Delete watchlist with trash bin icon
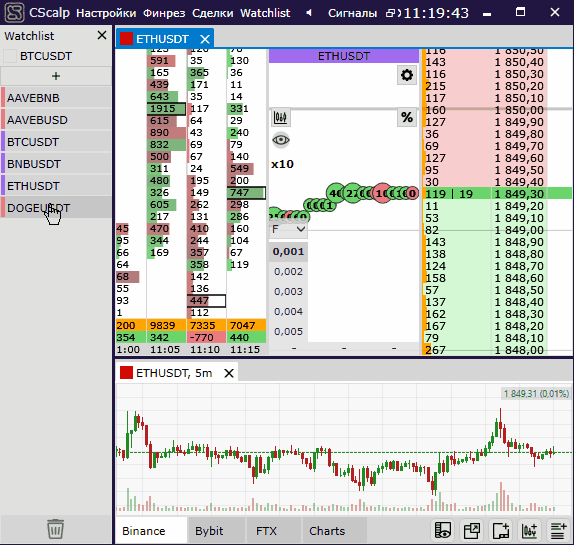Screen dimensions: 574x545 [55, 529]
